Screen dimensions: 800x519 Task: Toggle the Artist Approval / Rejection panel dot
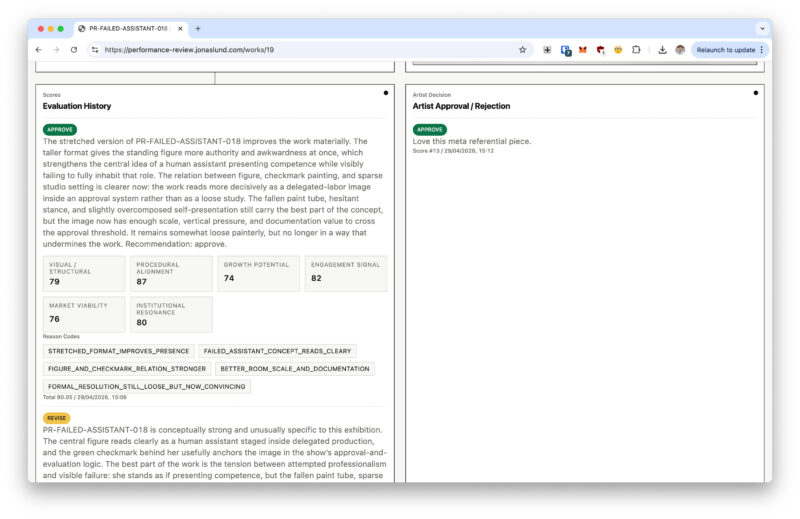(756, 93)
